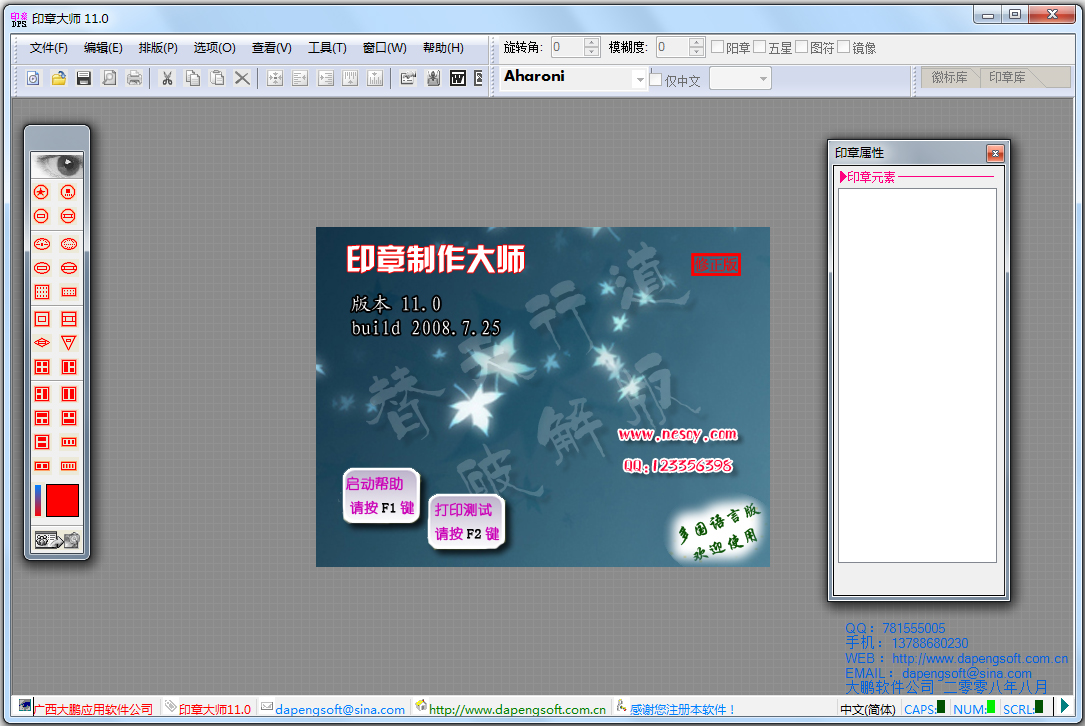Click the paste clipboard icon

217,78
